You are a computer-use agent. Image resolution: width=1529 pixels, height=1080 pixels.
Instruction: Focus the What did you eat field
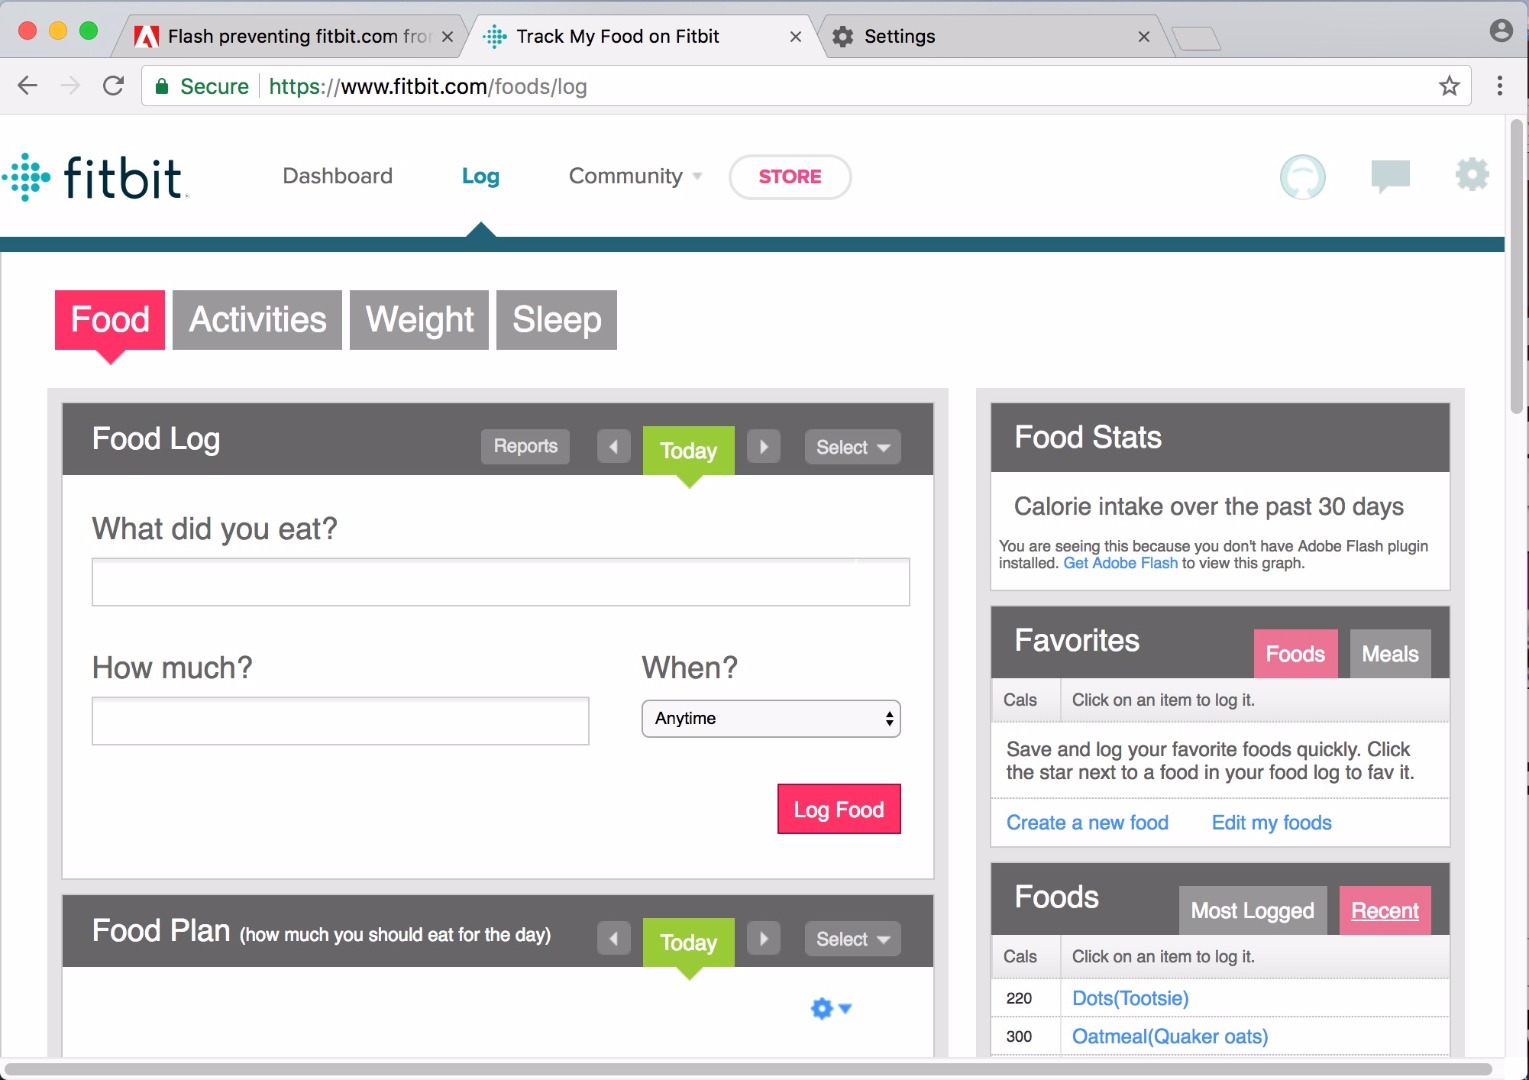click(x=501, y=582)
